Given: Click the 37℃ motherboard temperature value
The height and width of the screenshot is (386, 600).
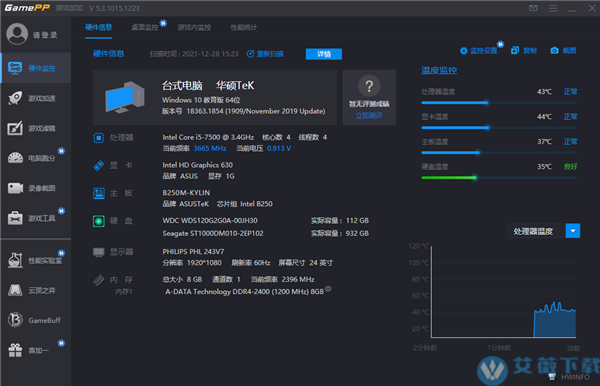Looking at the screenshot, I should [544, 142].
